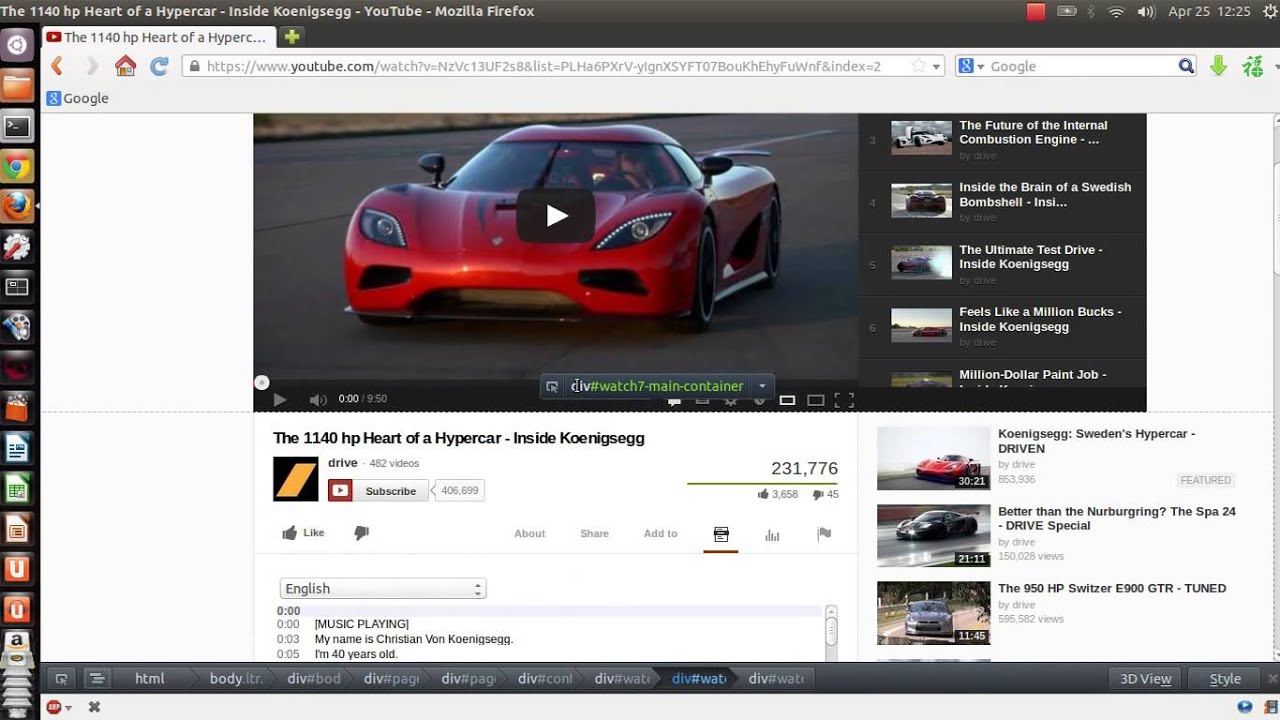This screenshot has width=1280, height=720.
Task: Open downloads with the green arrow icon
Action: [1218, 66]
